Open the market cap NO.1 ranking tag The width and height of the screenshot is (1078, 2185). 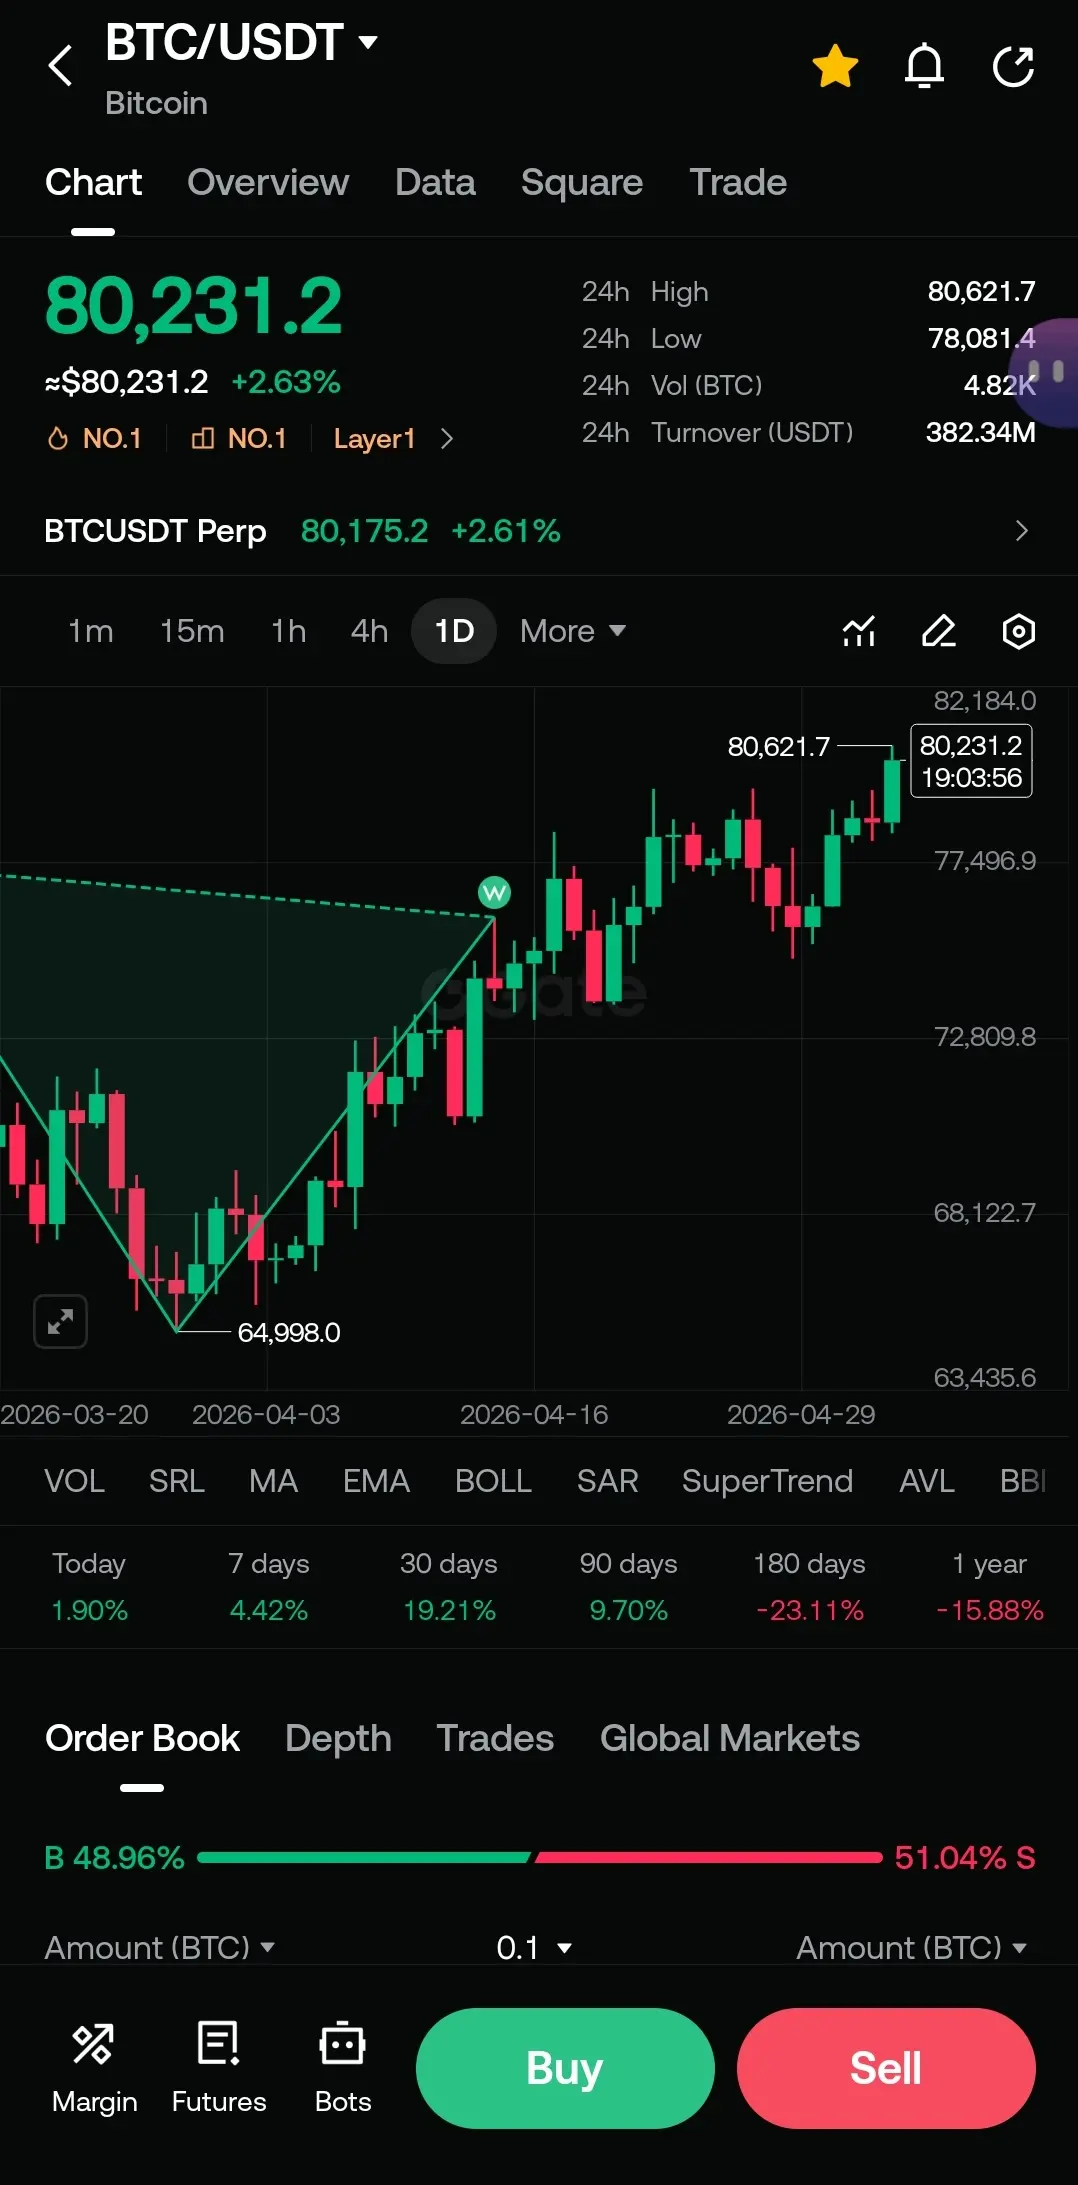pos(239,439)
